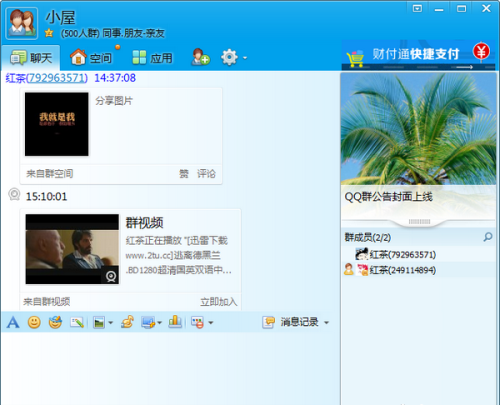Viewport: 500px width, 405px height.
Task: Open the font settings A icon
Action: [x=13, y=322]
